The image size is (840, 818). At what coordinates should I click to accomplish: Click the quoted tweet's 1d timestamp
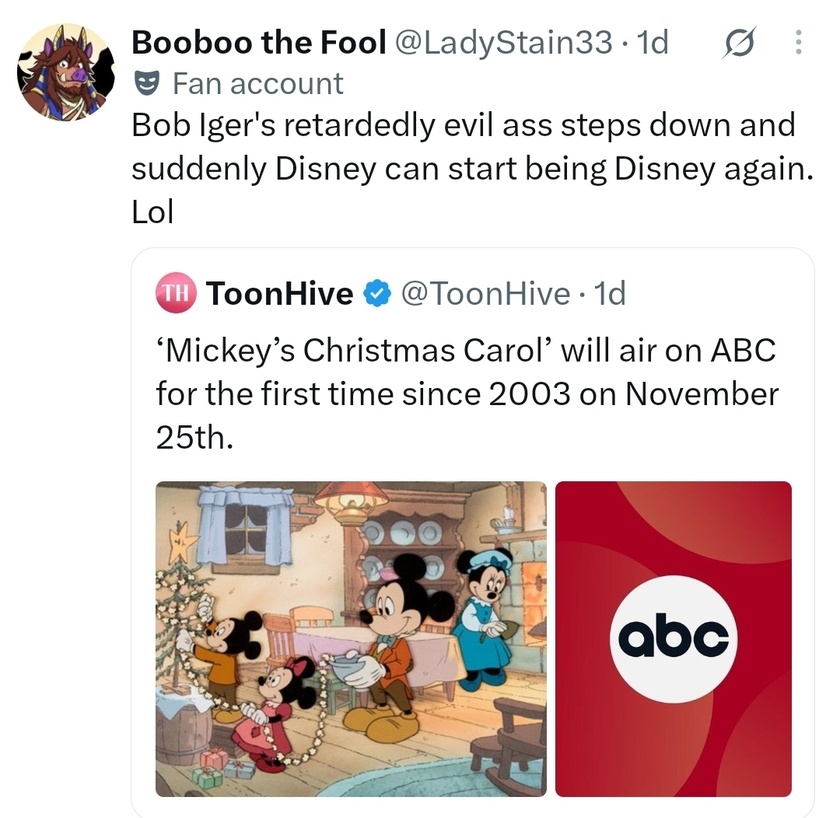pos(610,293)
